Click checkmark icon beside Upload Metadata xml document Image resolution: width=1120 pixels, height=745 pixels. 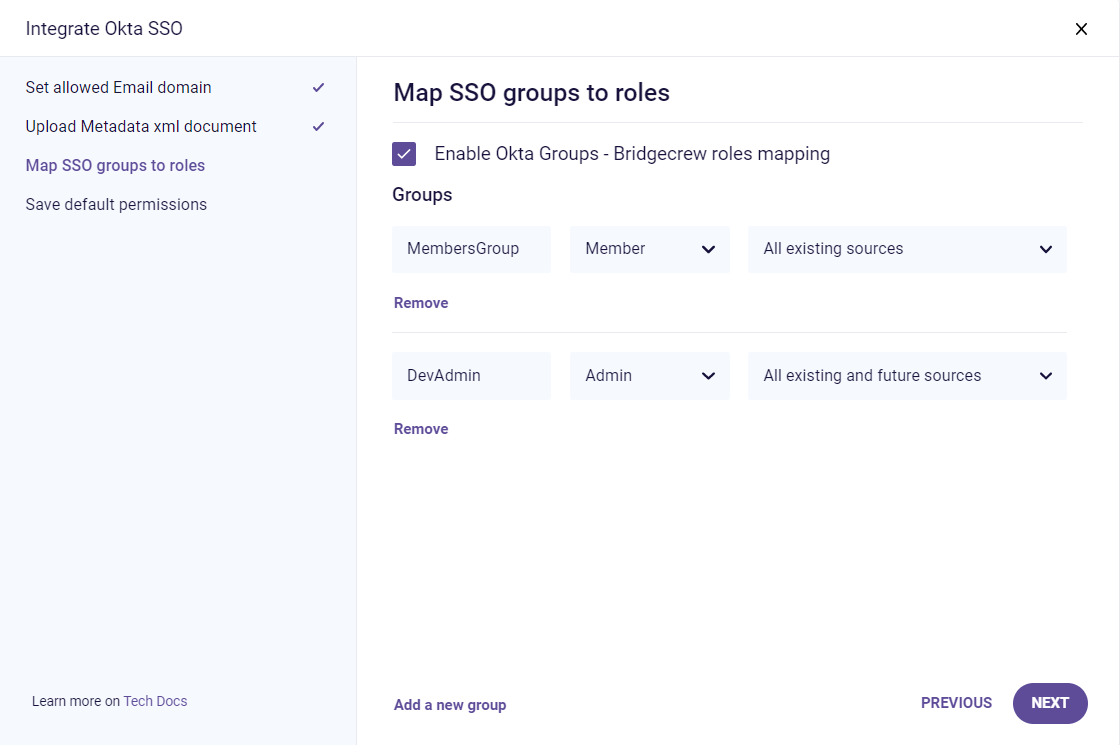(318, 127)
